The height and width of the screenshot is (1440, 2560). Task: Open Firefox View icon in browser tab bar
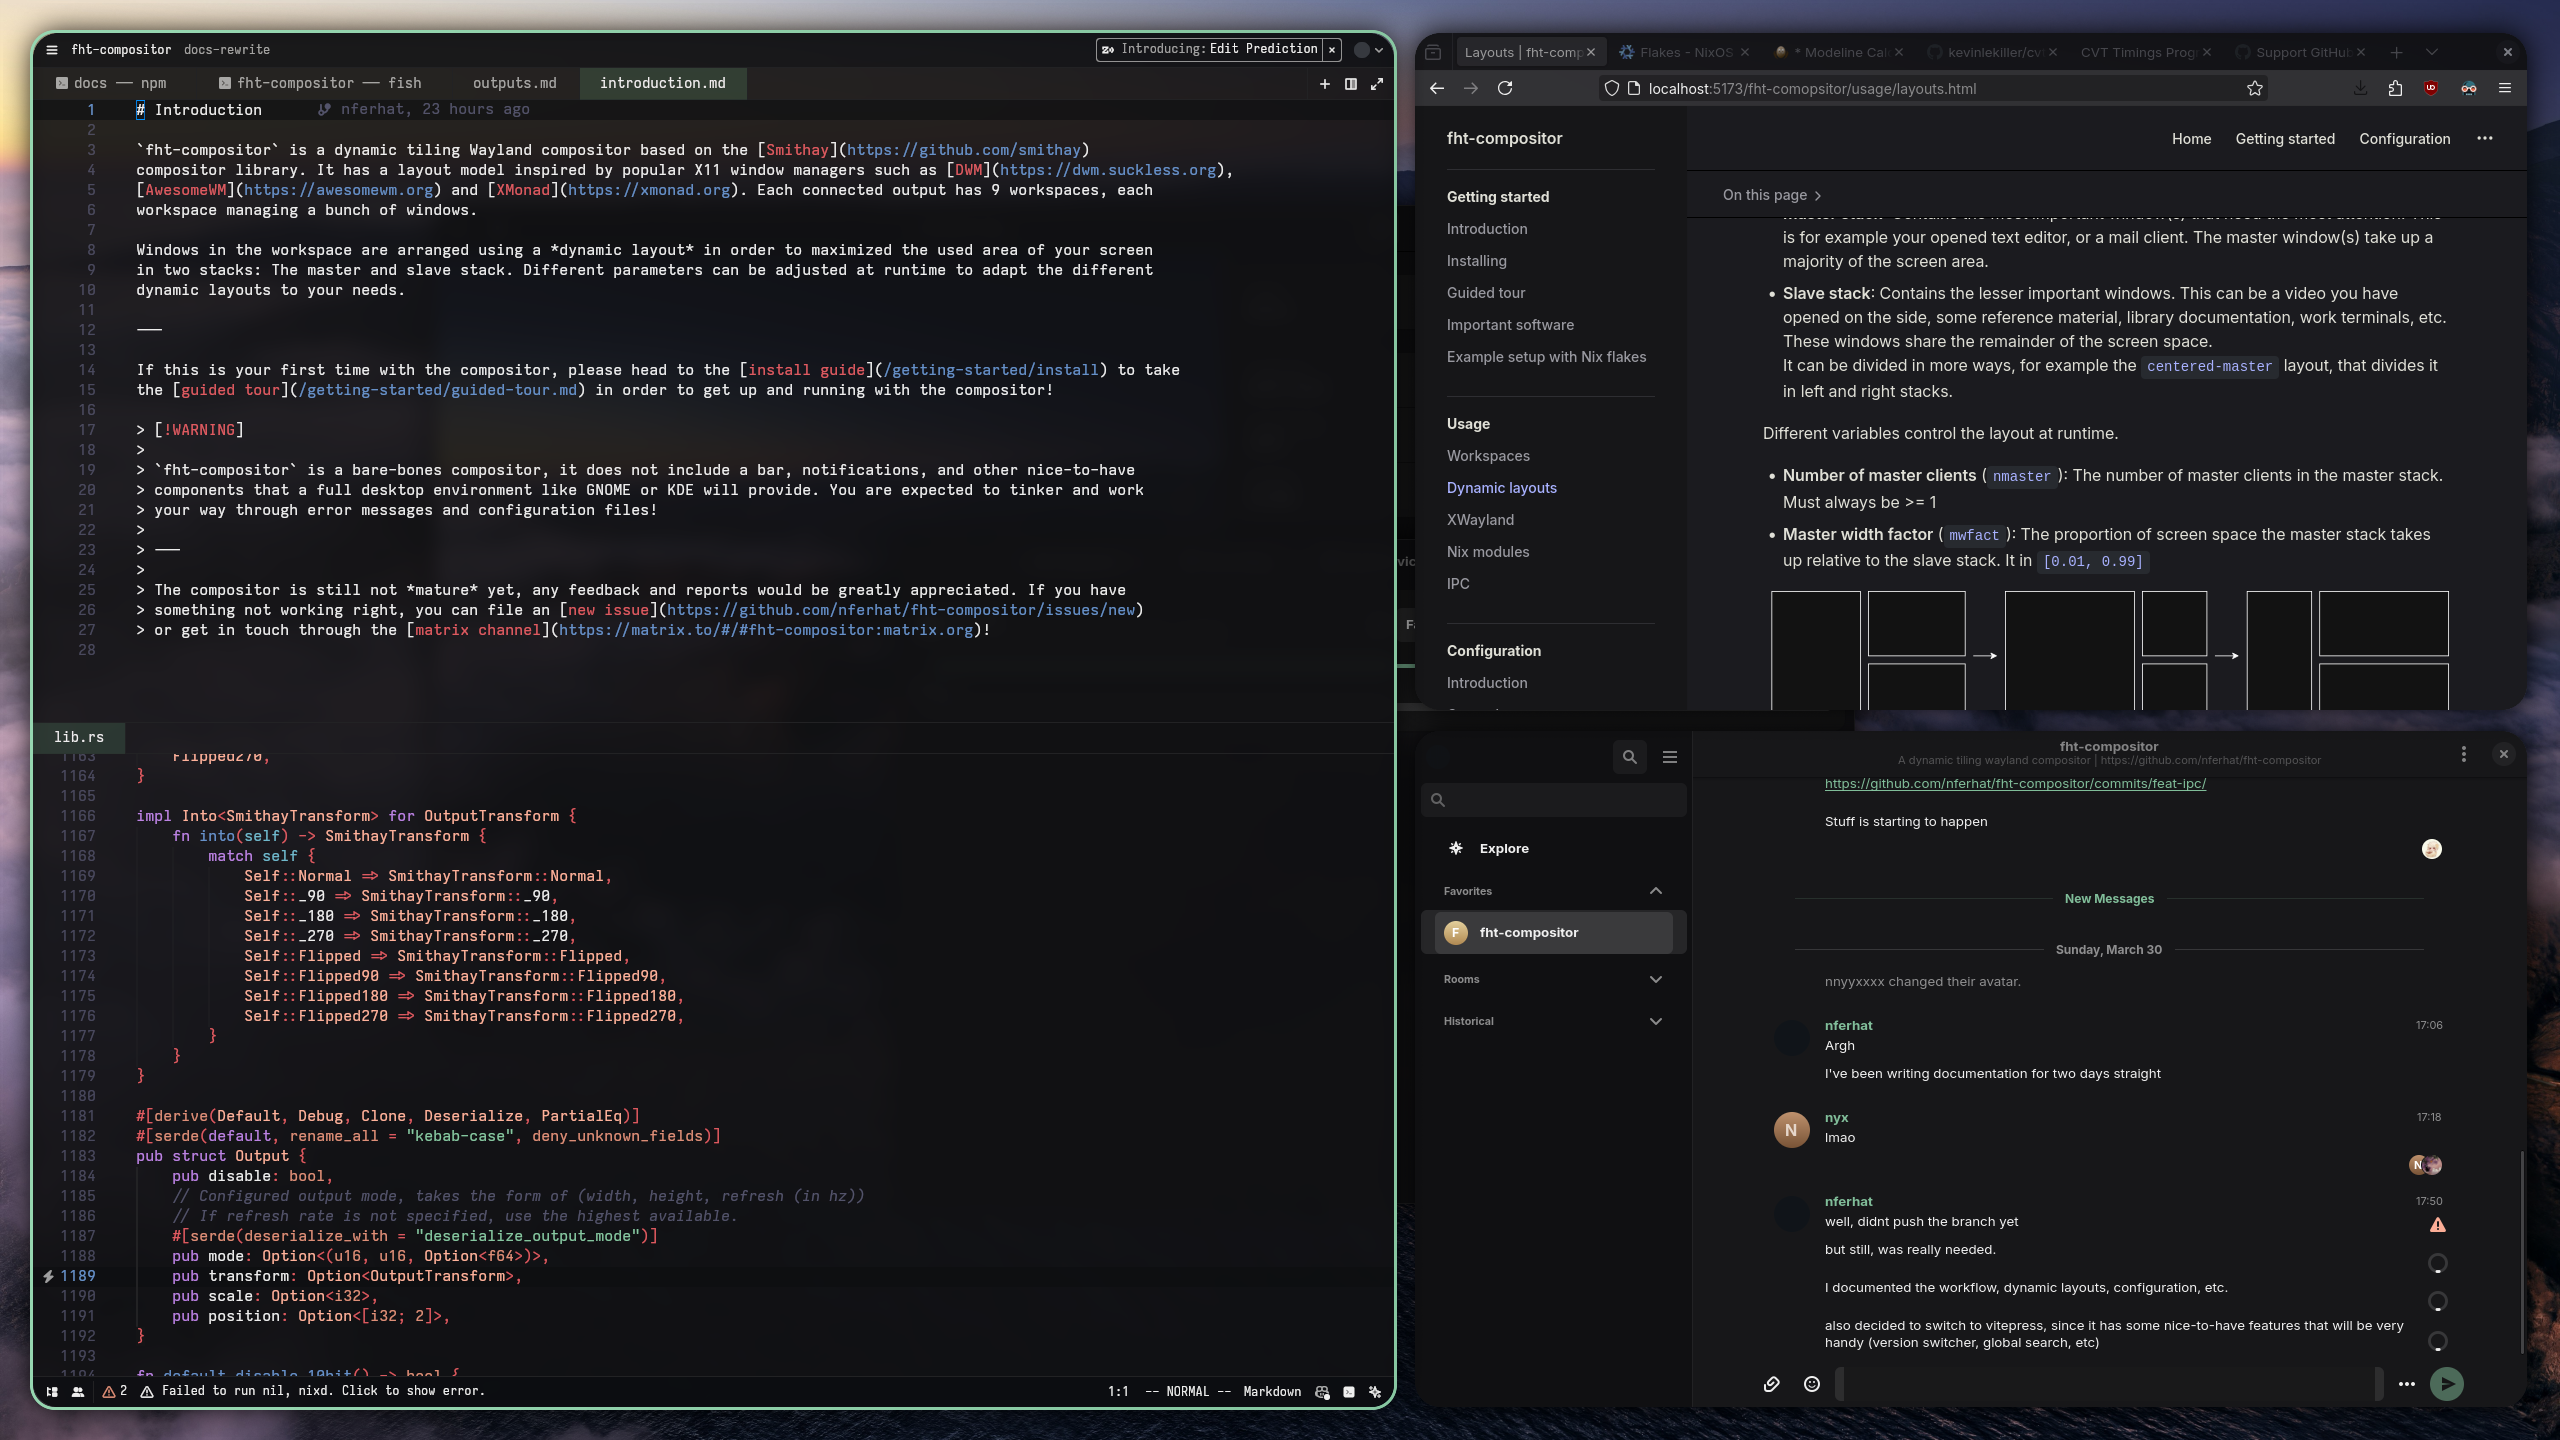pos(1433,52)
